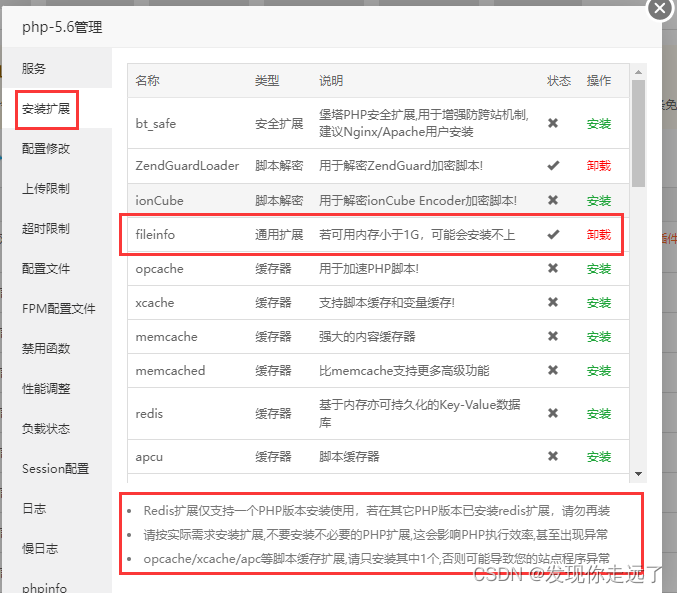Close the php-5.6 management dialog
This screenshot has width=677, height=593.
tap(660, 8)
